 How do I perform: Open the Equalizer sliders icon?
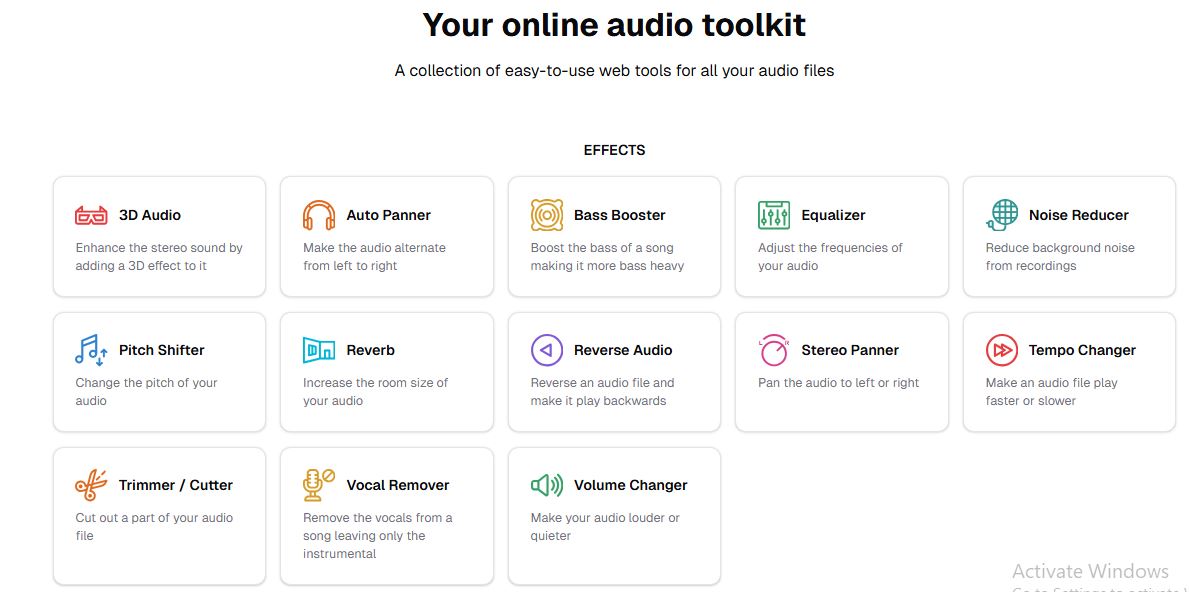tap(774, 215)
